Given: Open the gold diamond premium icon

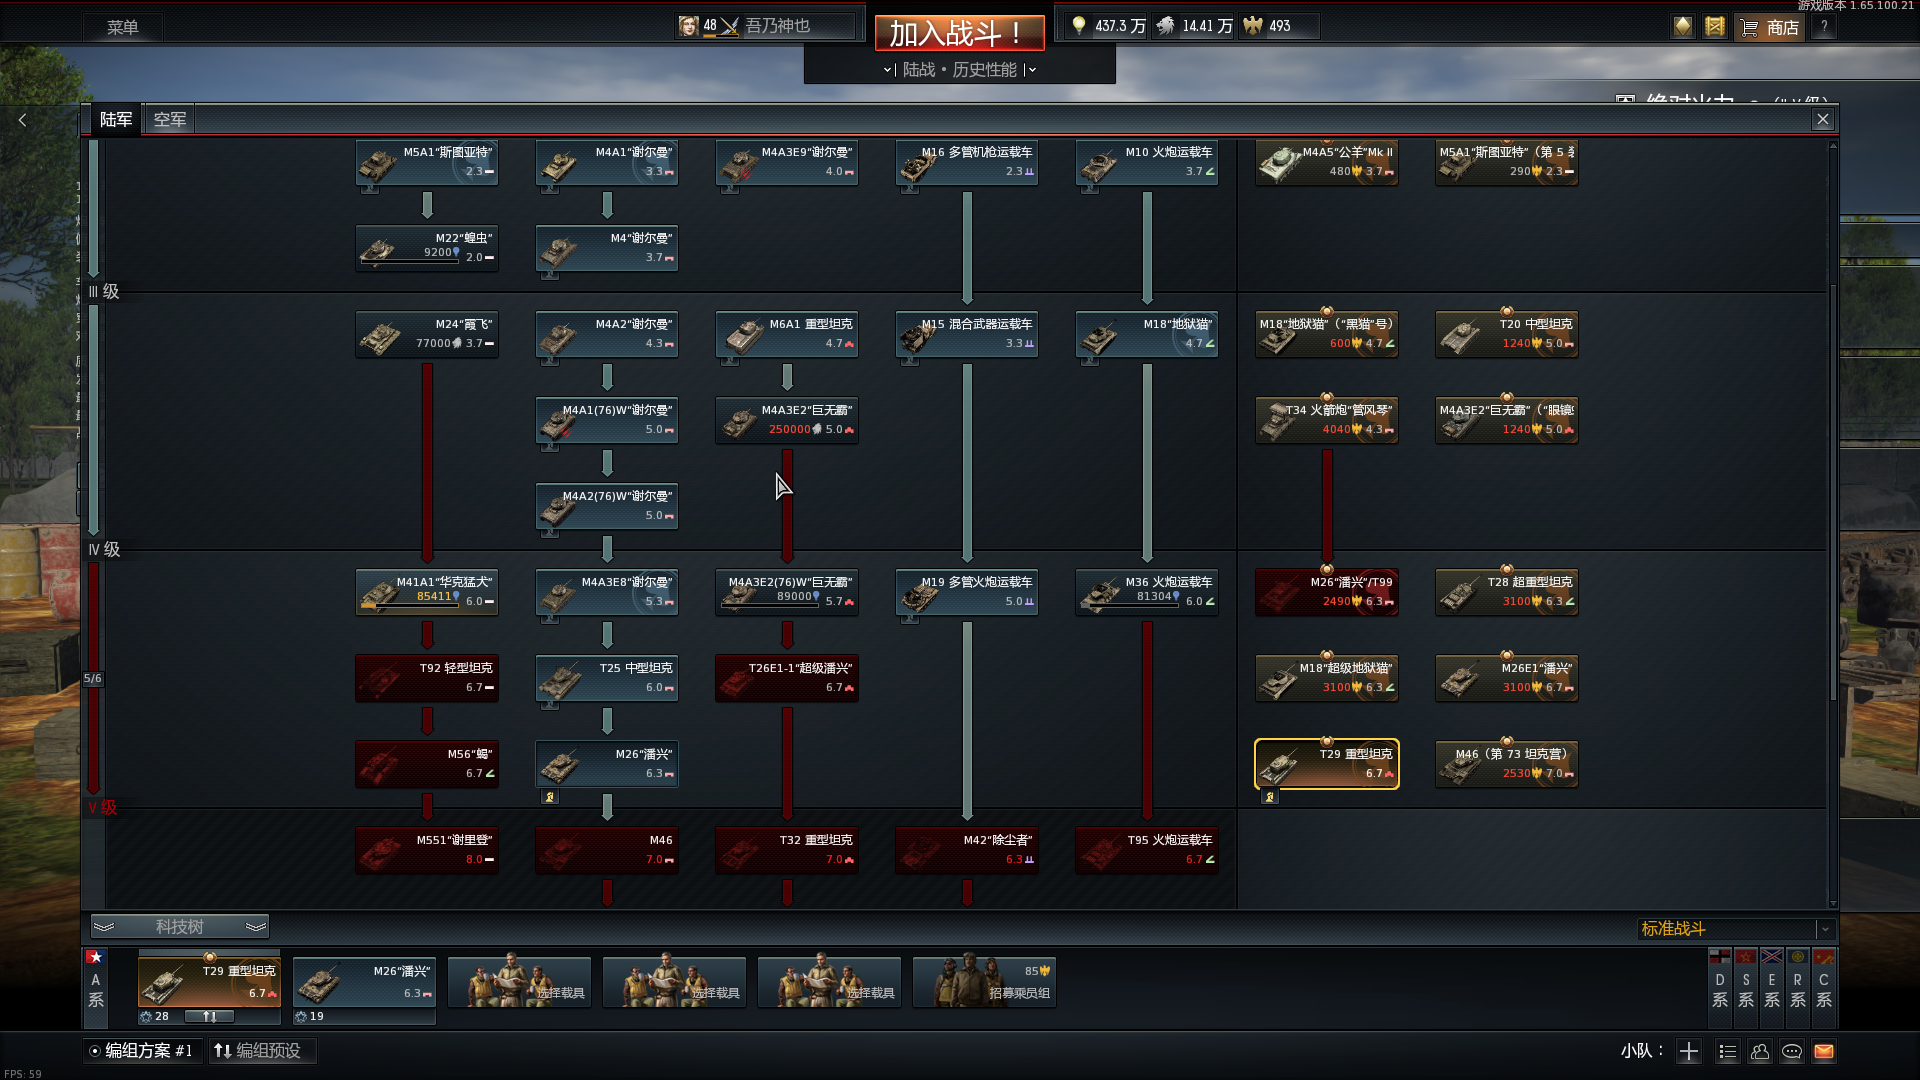Looking at the screenshot, I should [x=1683, y=27].
